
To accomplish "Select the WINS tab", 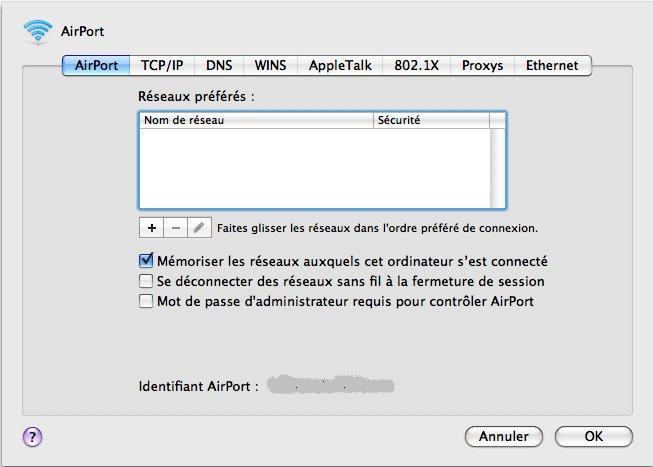I will pyautogui.click(x=270, y=65).
